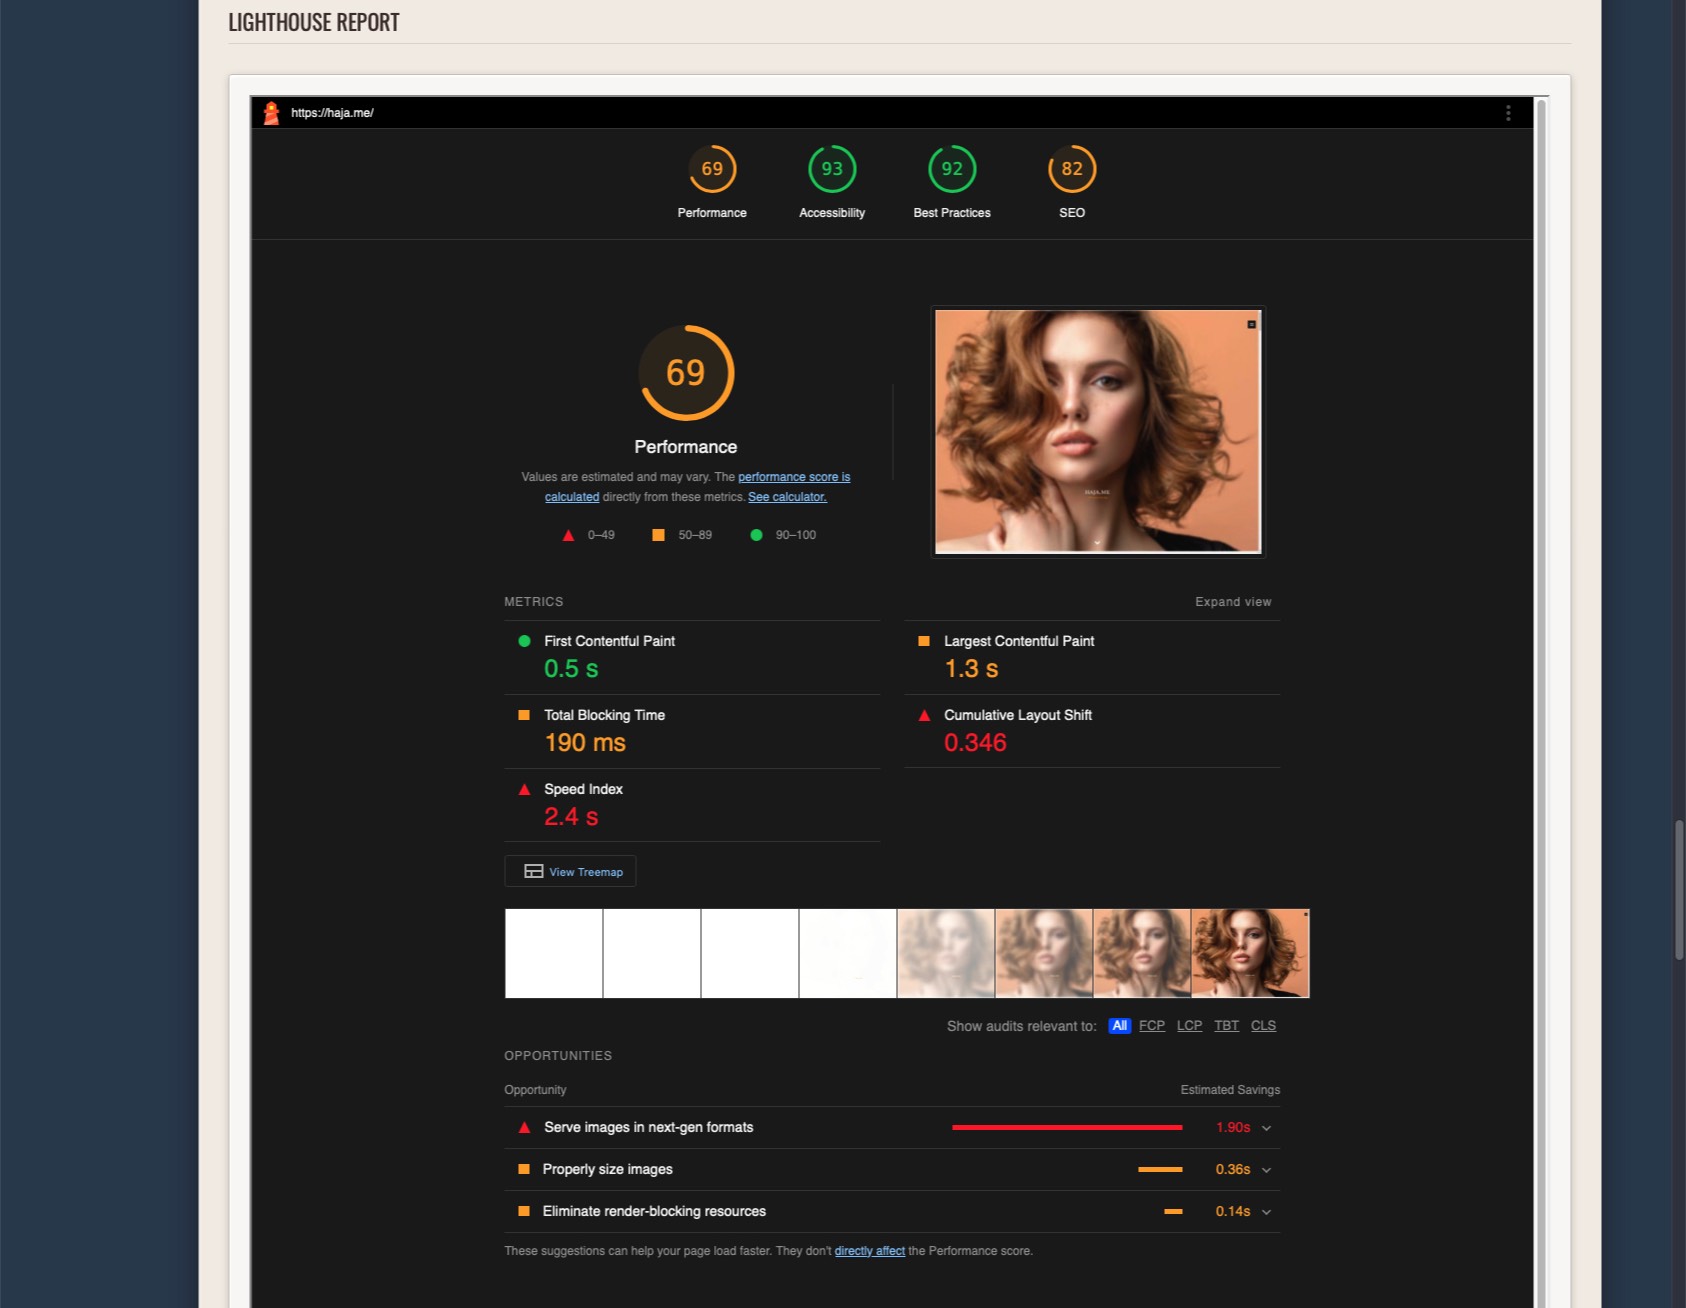
Task: Filter audits by FCP
Action: tap(1152, 1026)
